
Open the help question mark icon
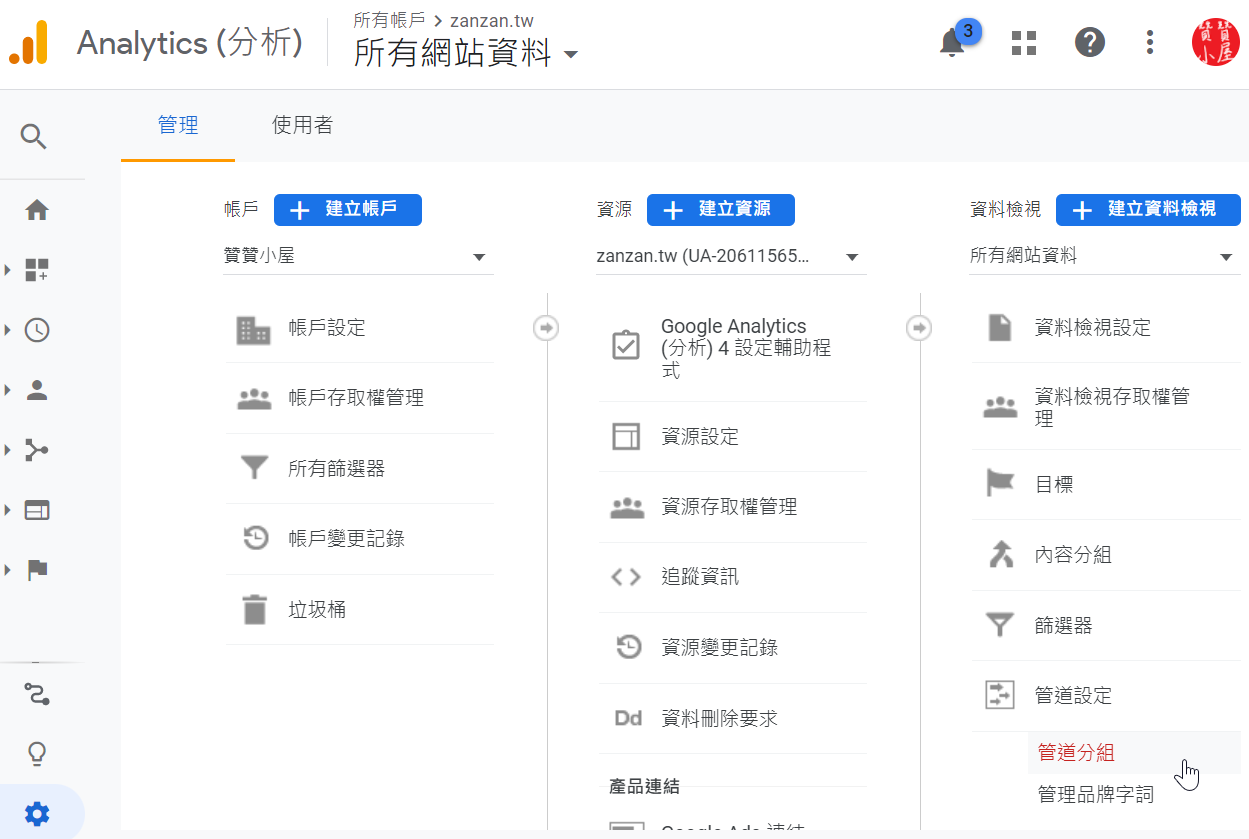pos(1090,42)
